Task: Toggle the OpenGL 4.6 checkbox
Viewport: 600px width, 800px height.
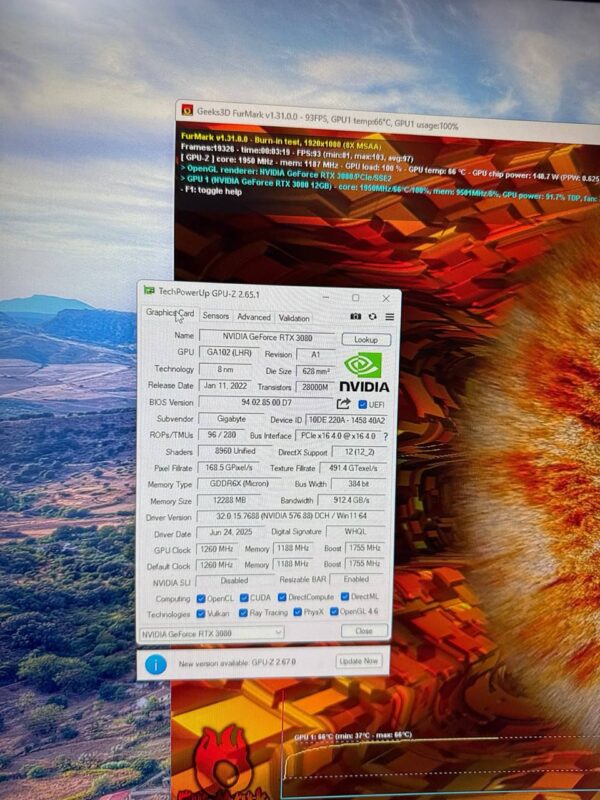Action: tap(334, 611)
